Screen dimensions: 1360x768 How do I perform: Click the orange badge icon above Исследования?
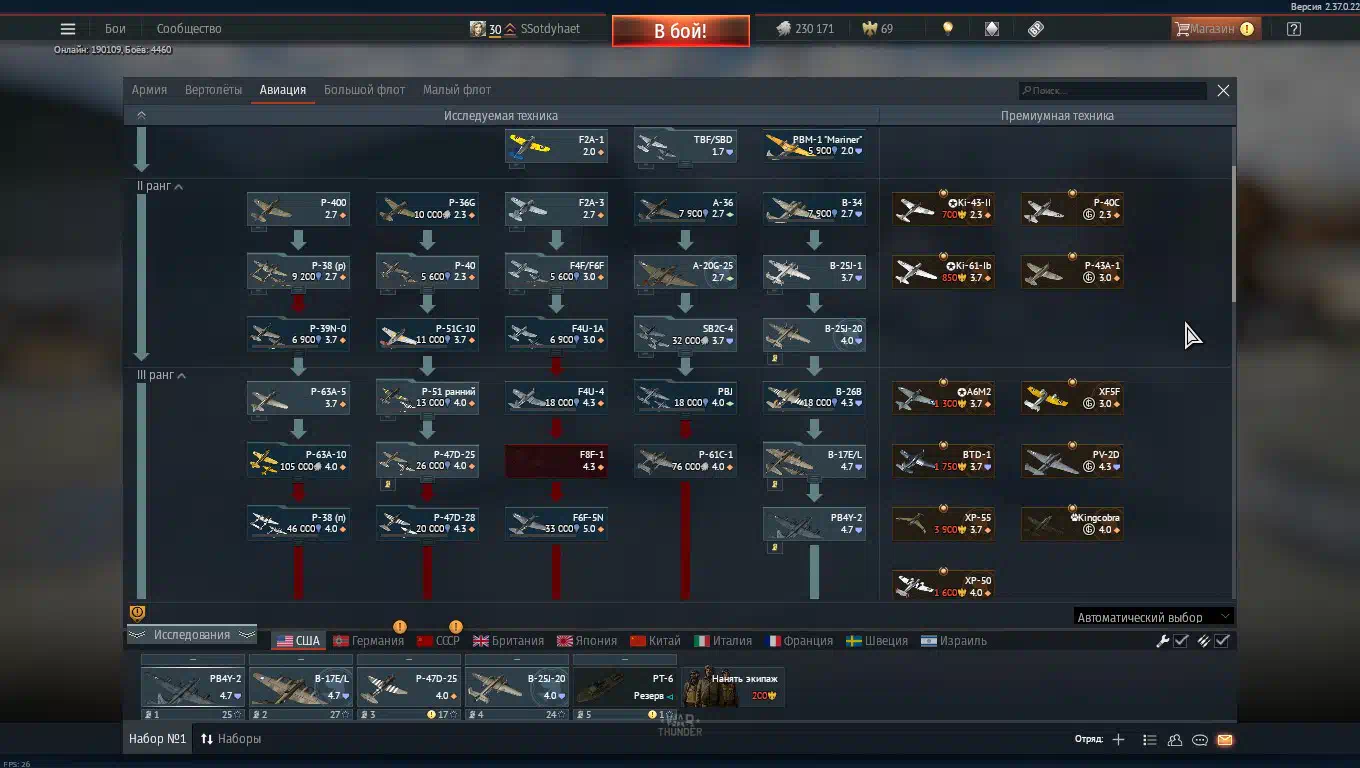pyautogui.click(x=137, y=613)
